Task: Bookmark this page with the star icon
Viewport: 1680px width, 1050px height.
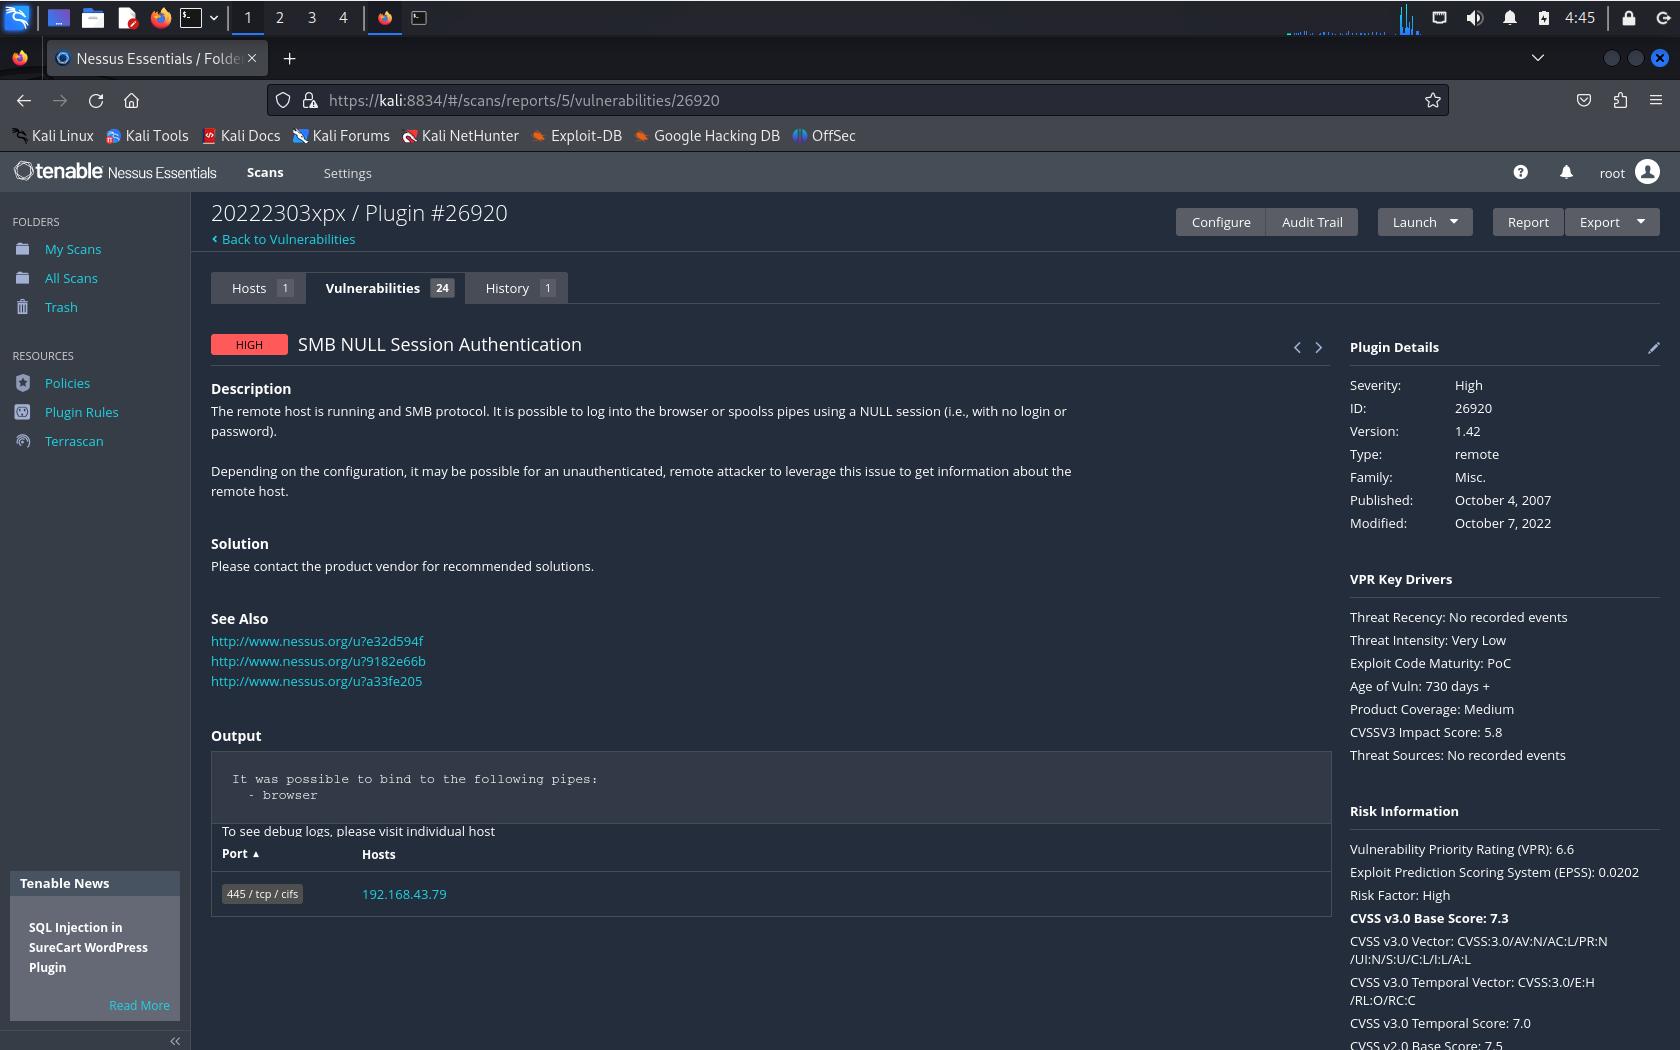Action: click(x=1432, y=100)
